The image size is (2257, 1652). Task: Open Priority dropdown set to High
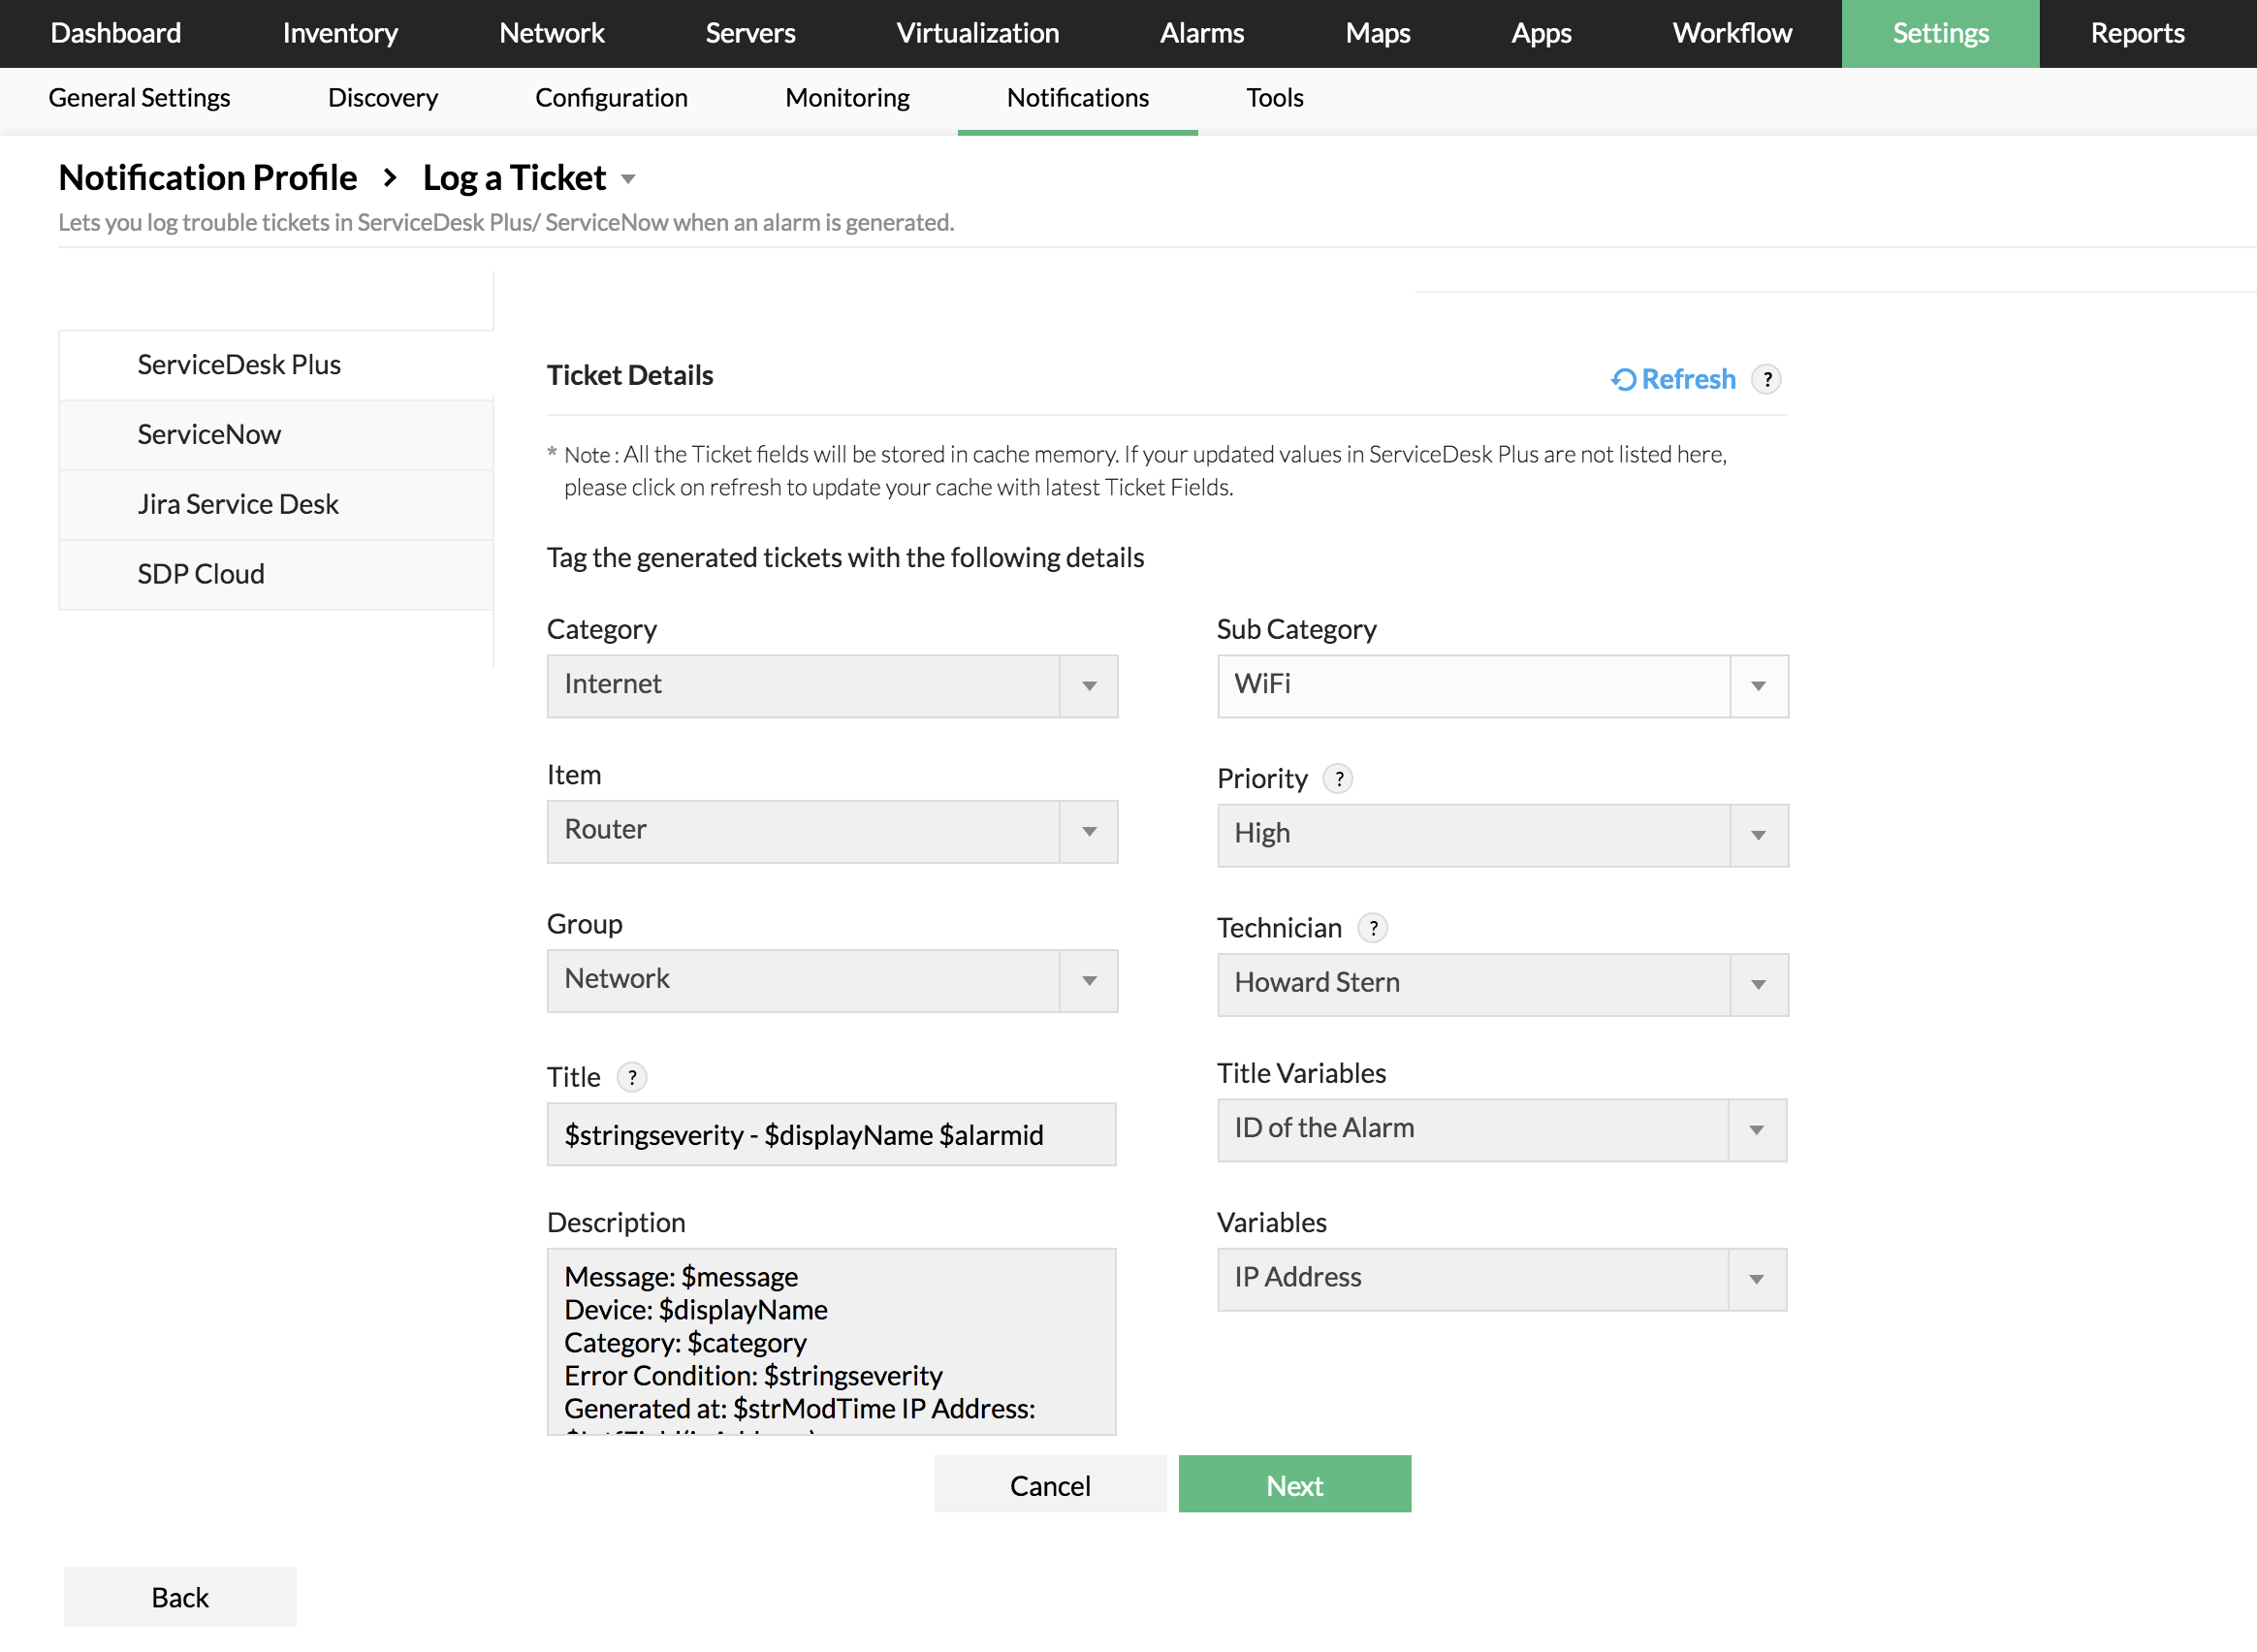pyautogui.click(x=1757, y=835)
